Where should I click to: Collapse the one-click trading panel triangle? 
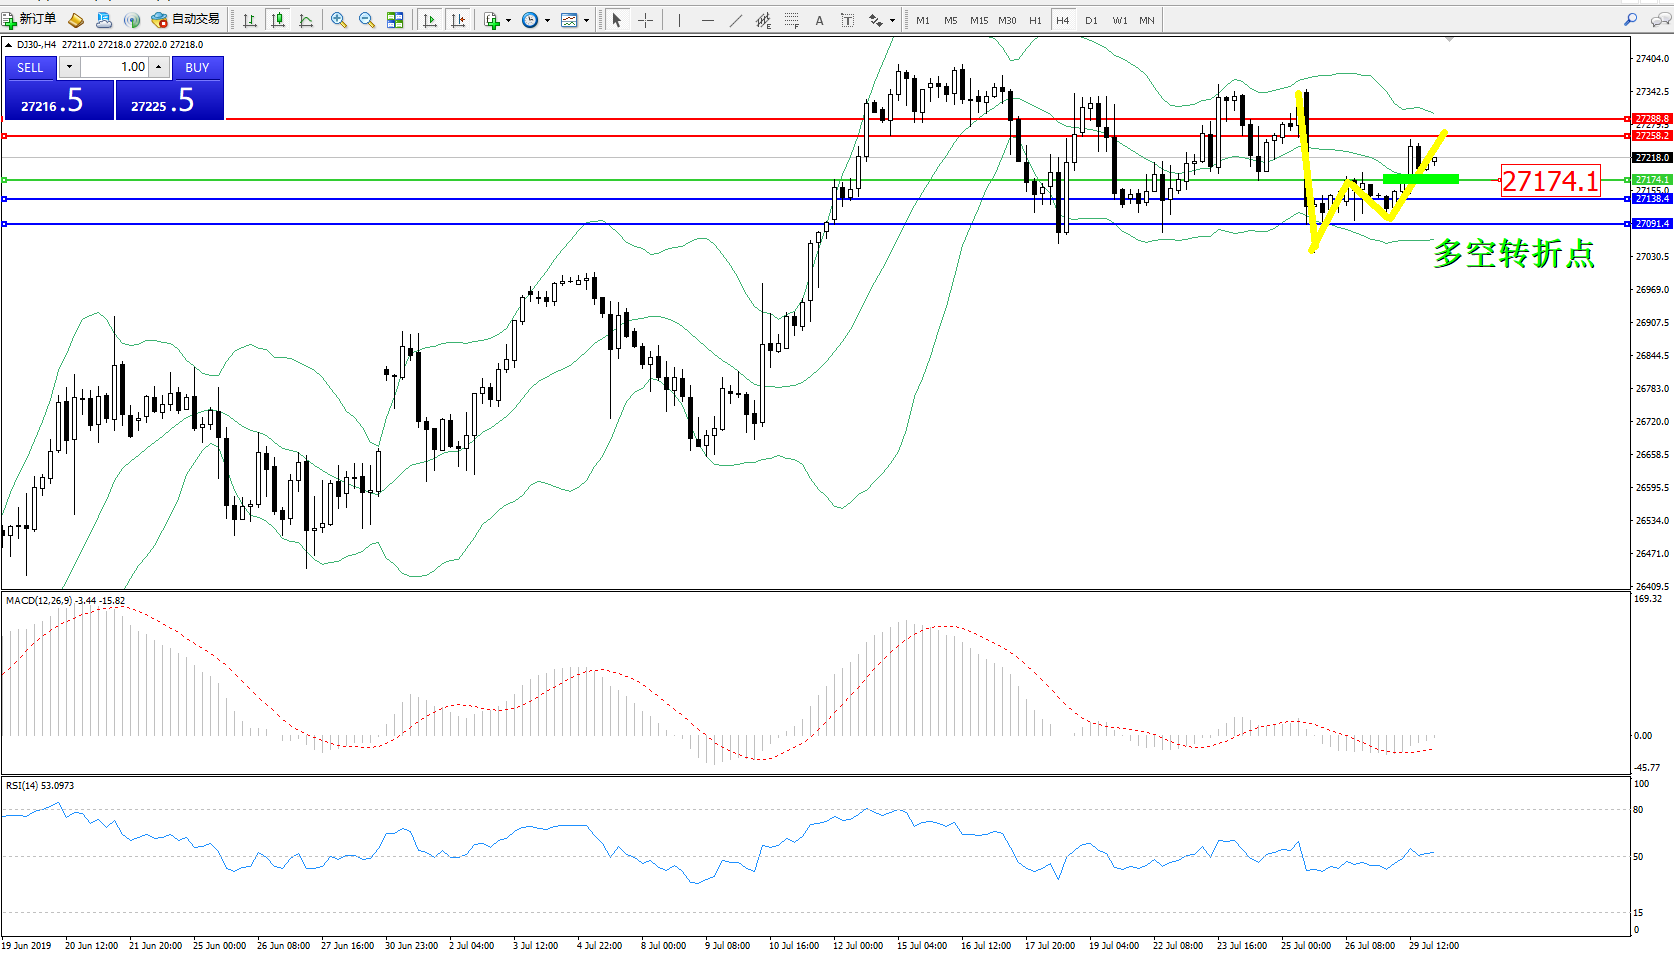(9, 45)
